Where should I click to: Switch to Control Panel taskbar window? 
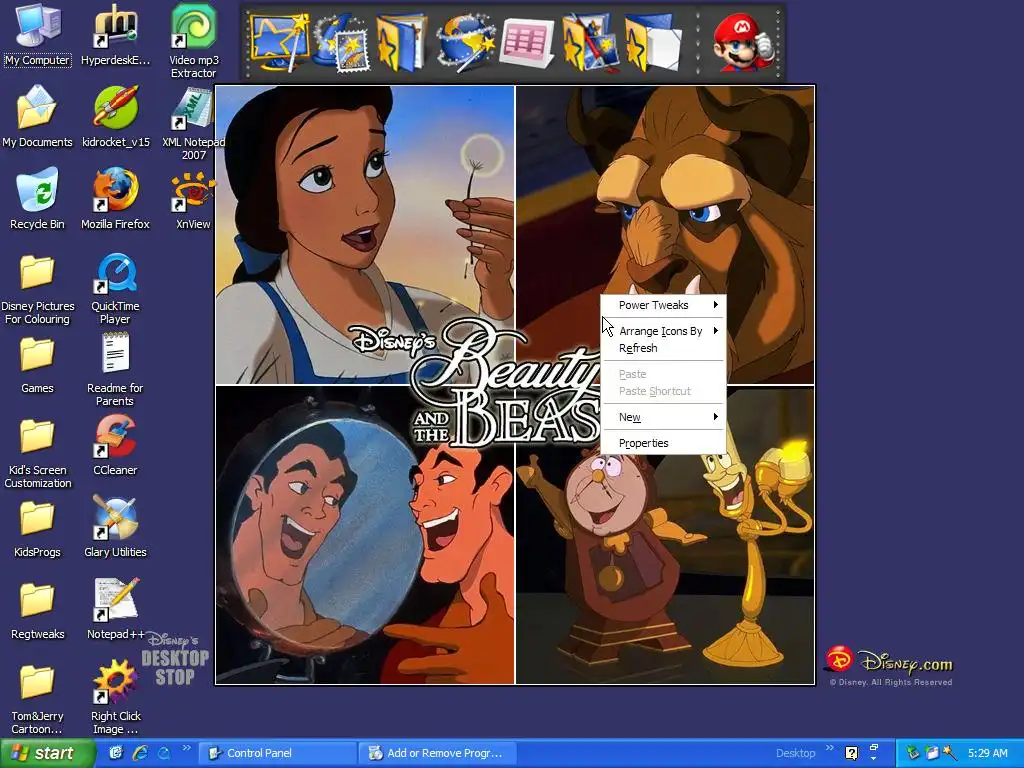click(x=278, y=754)
